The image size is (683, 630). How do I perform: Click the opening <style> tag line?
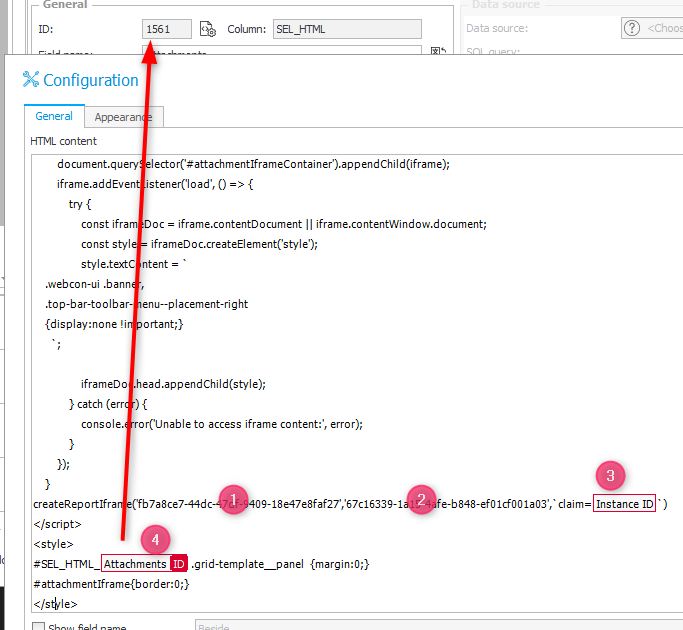pyautogui.click(x=54, y=544)
